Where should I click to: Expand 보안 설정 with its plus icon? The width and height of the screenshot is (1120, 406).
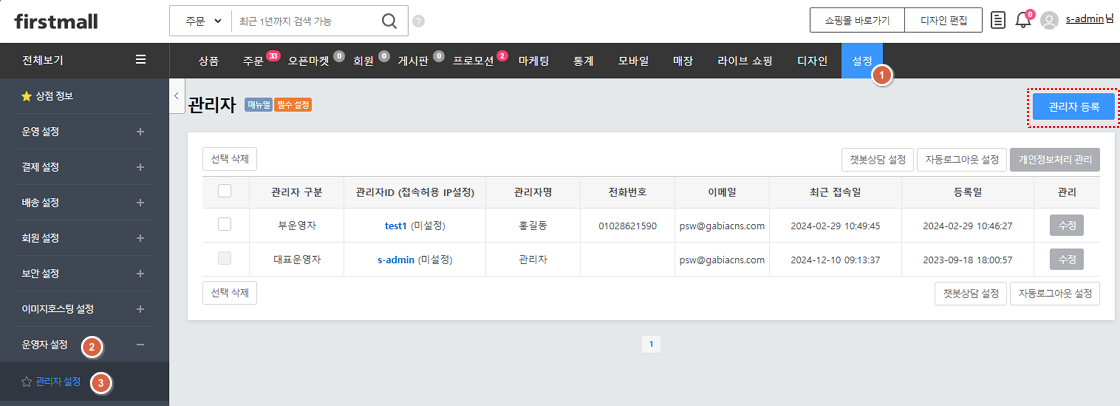140,274
